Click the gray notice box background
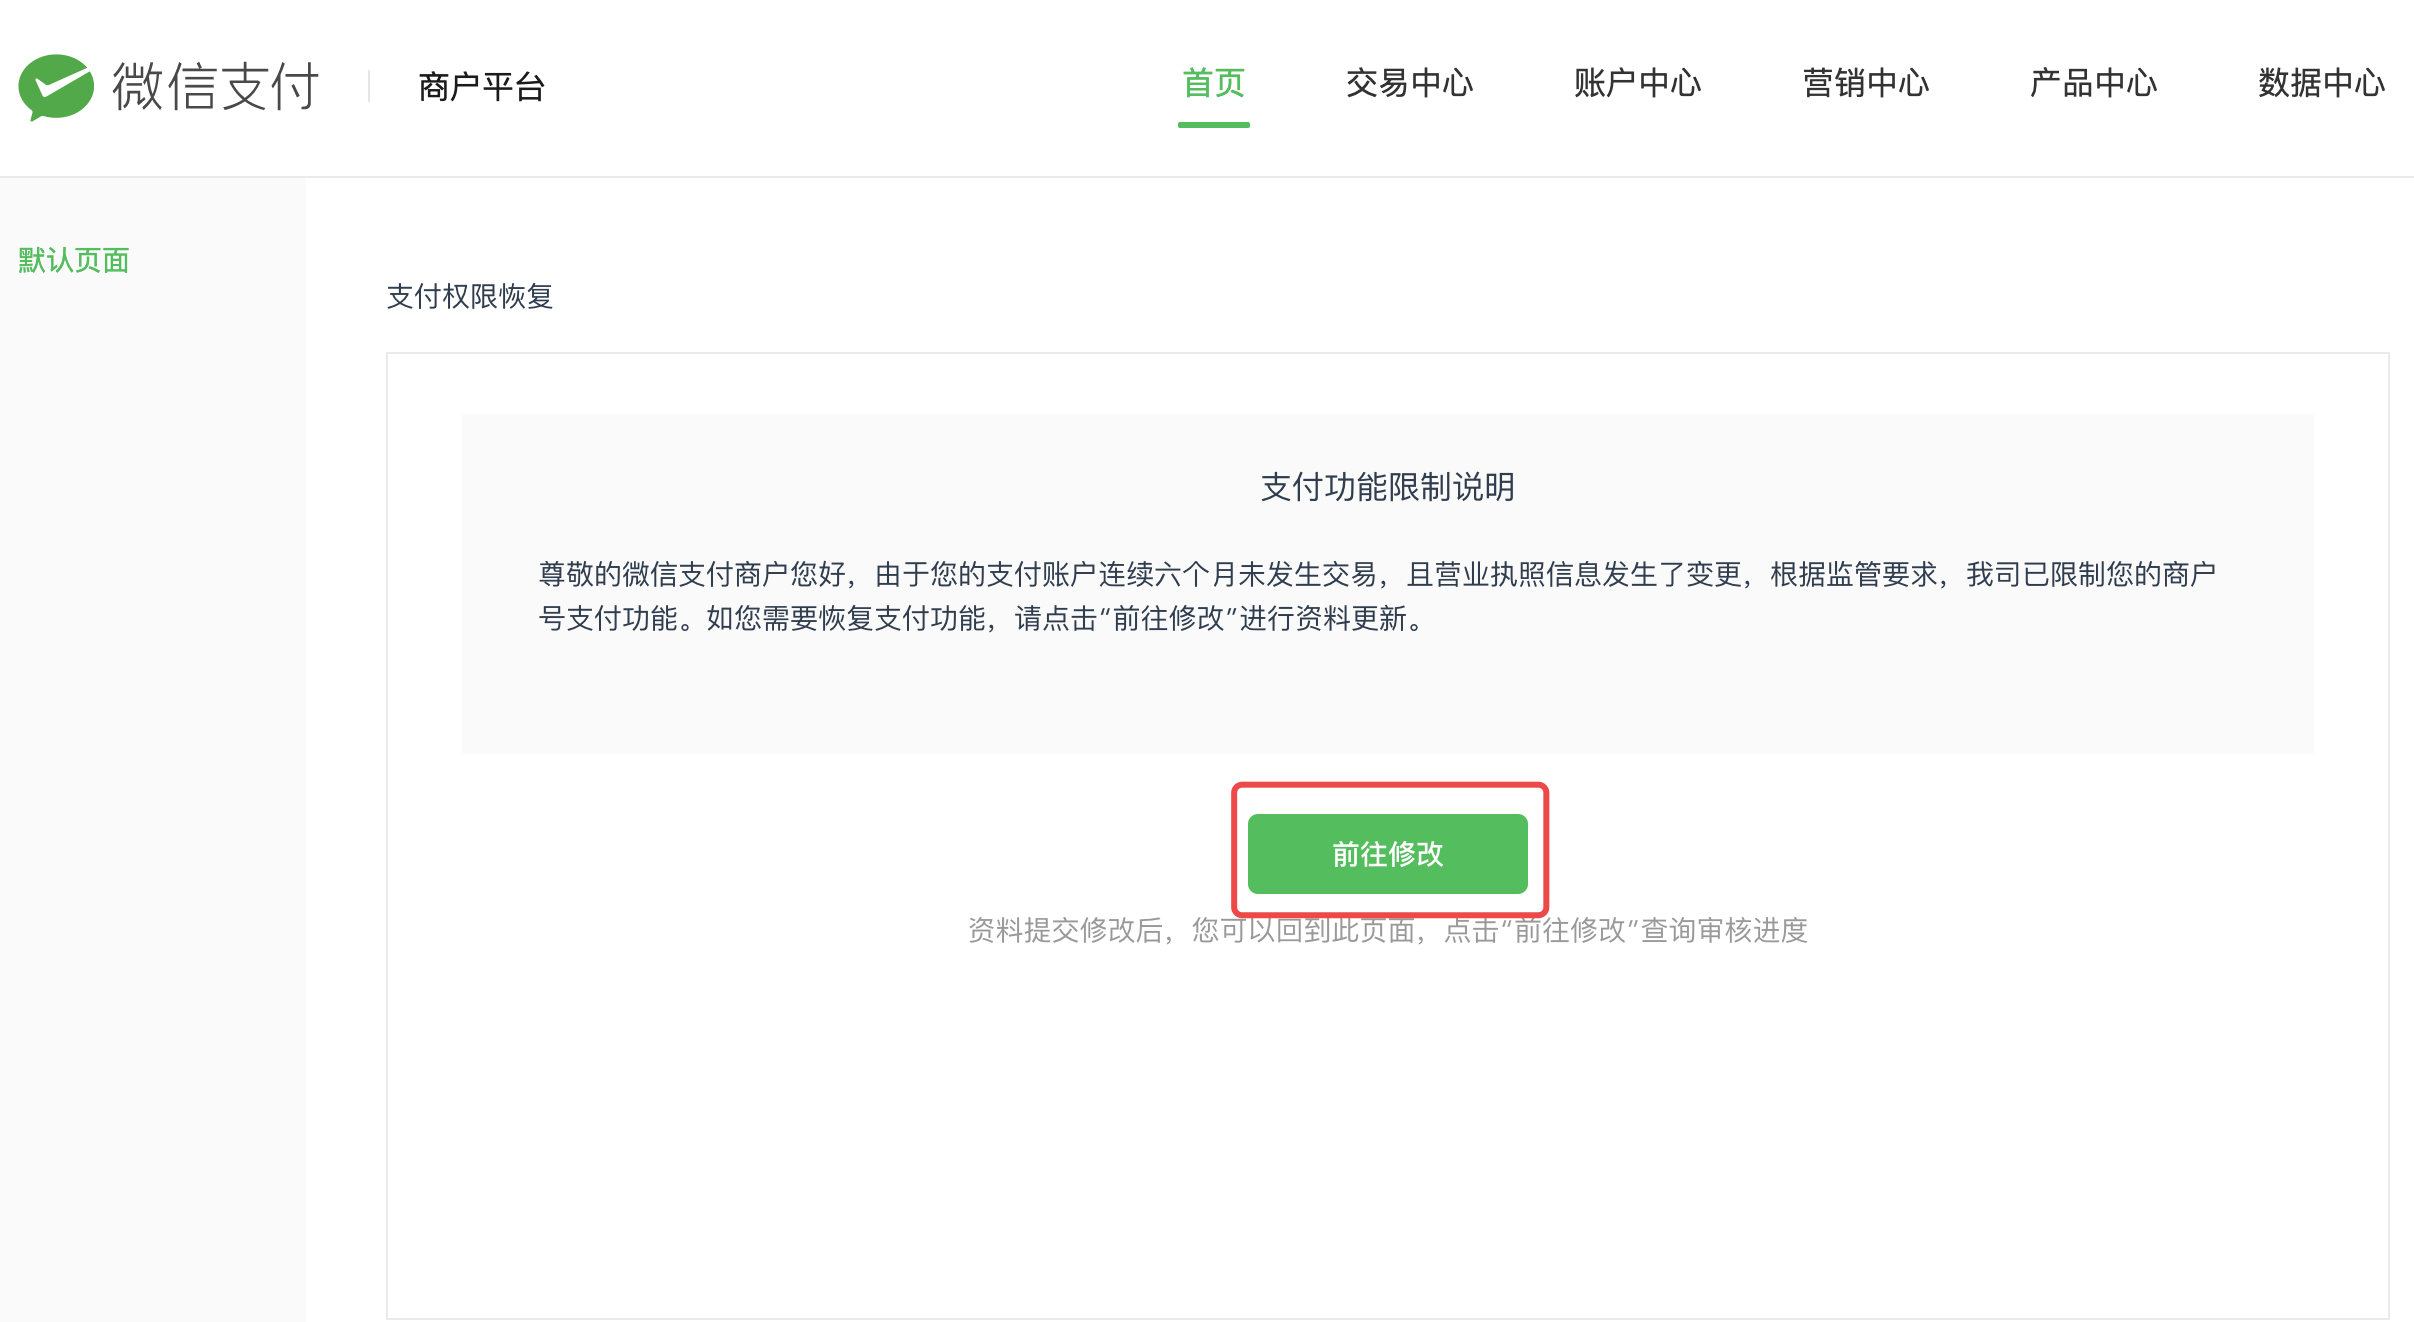Screen dimensions: 2414x1322 (x=1387, y=700)
